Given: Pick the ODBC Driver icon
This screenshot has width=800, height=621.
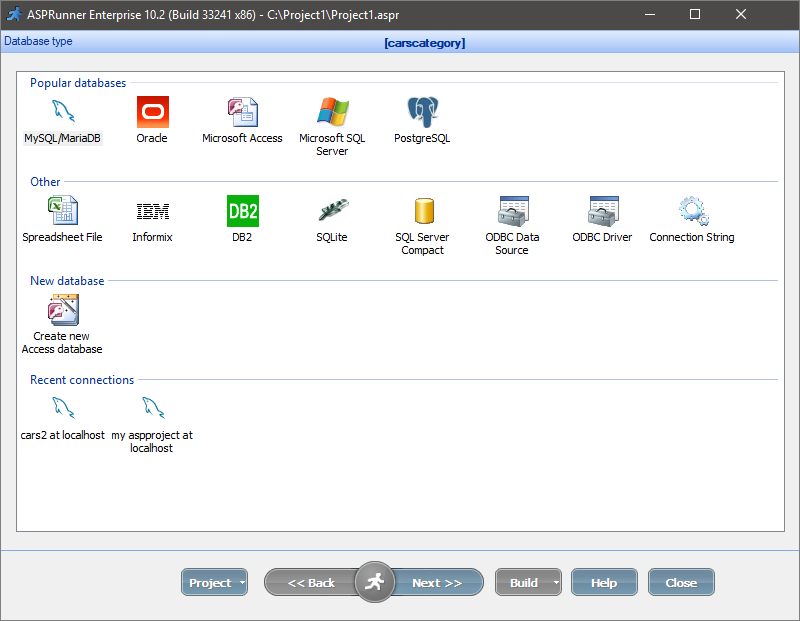Looking at the screenshot, I should [603, 211].
